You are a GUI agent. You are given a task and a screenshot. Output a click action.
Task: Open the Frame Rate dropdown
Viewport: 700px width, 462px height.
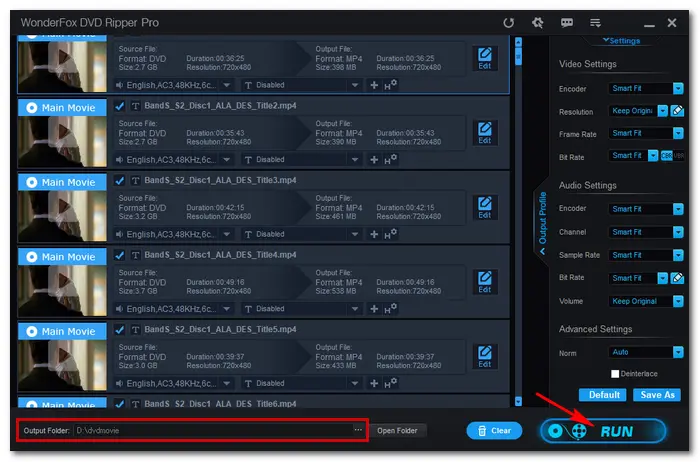[x=678, y=133]
